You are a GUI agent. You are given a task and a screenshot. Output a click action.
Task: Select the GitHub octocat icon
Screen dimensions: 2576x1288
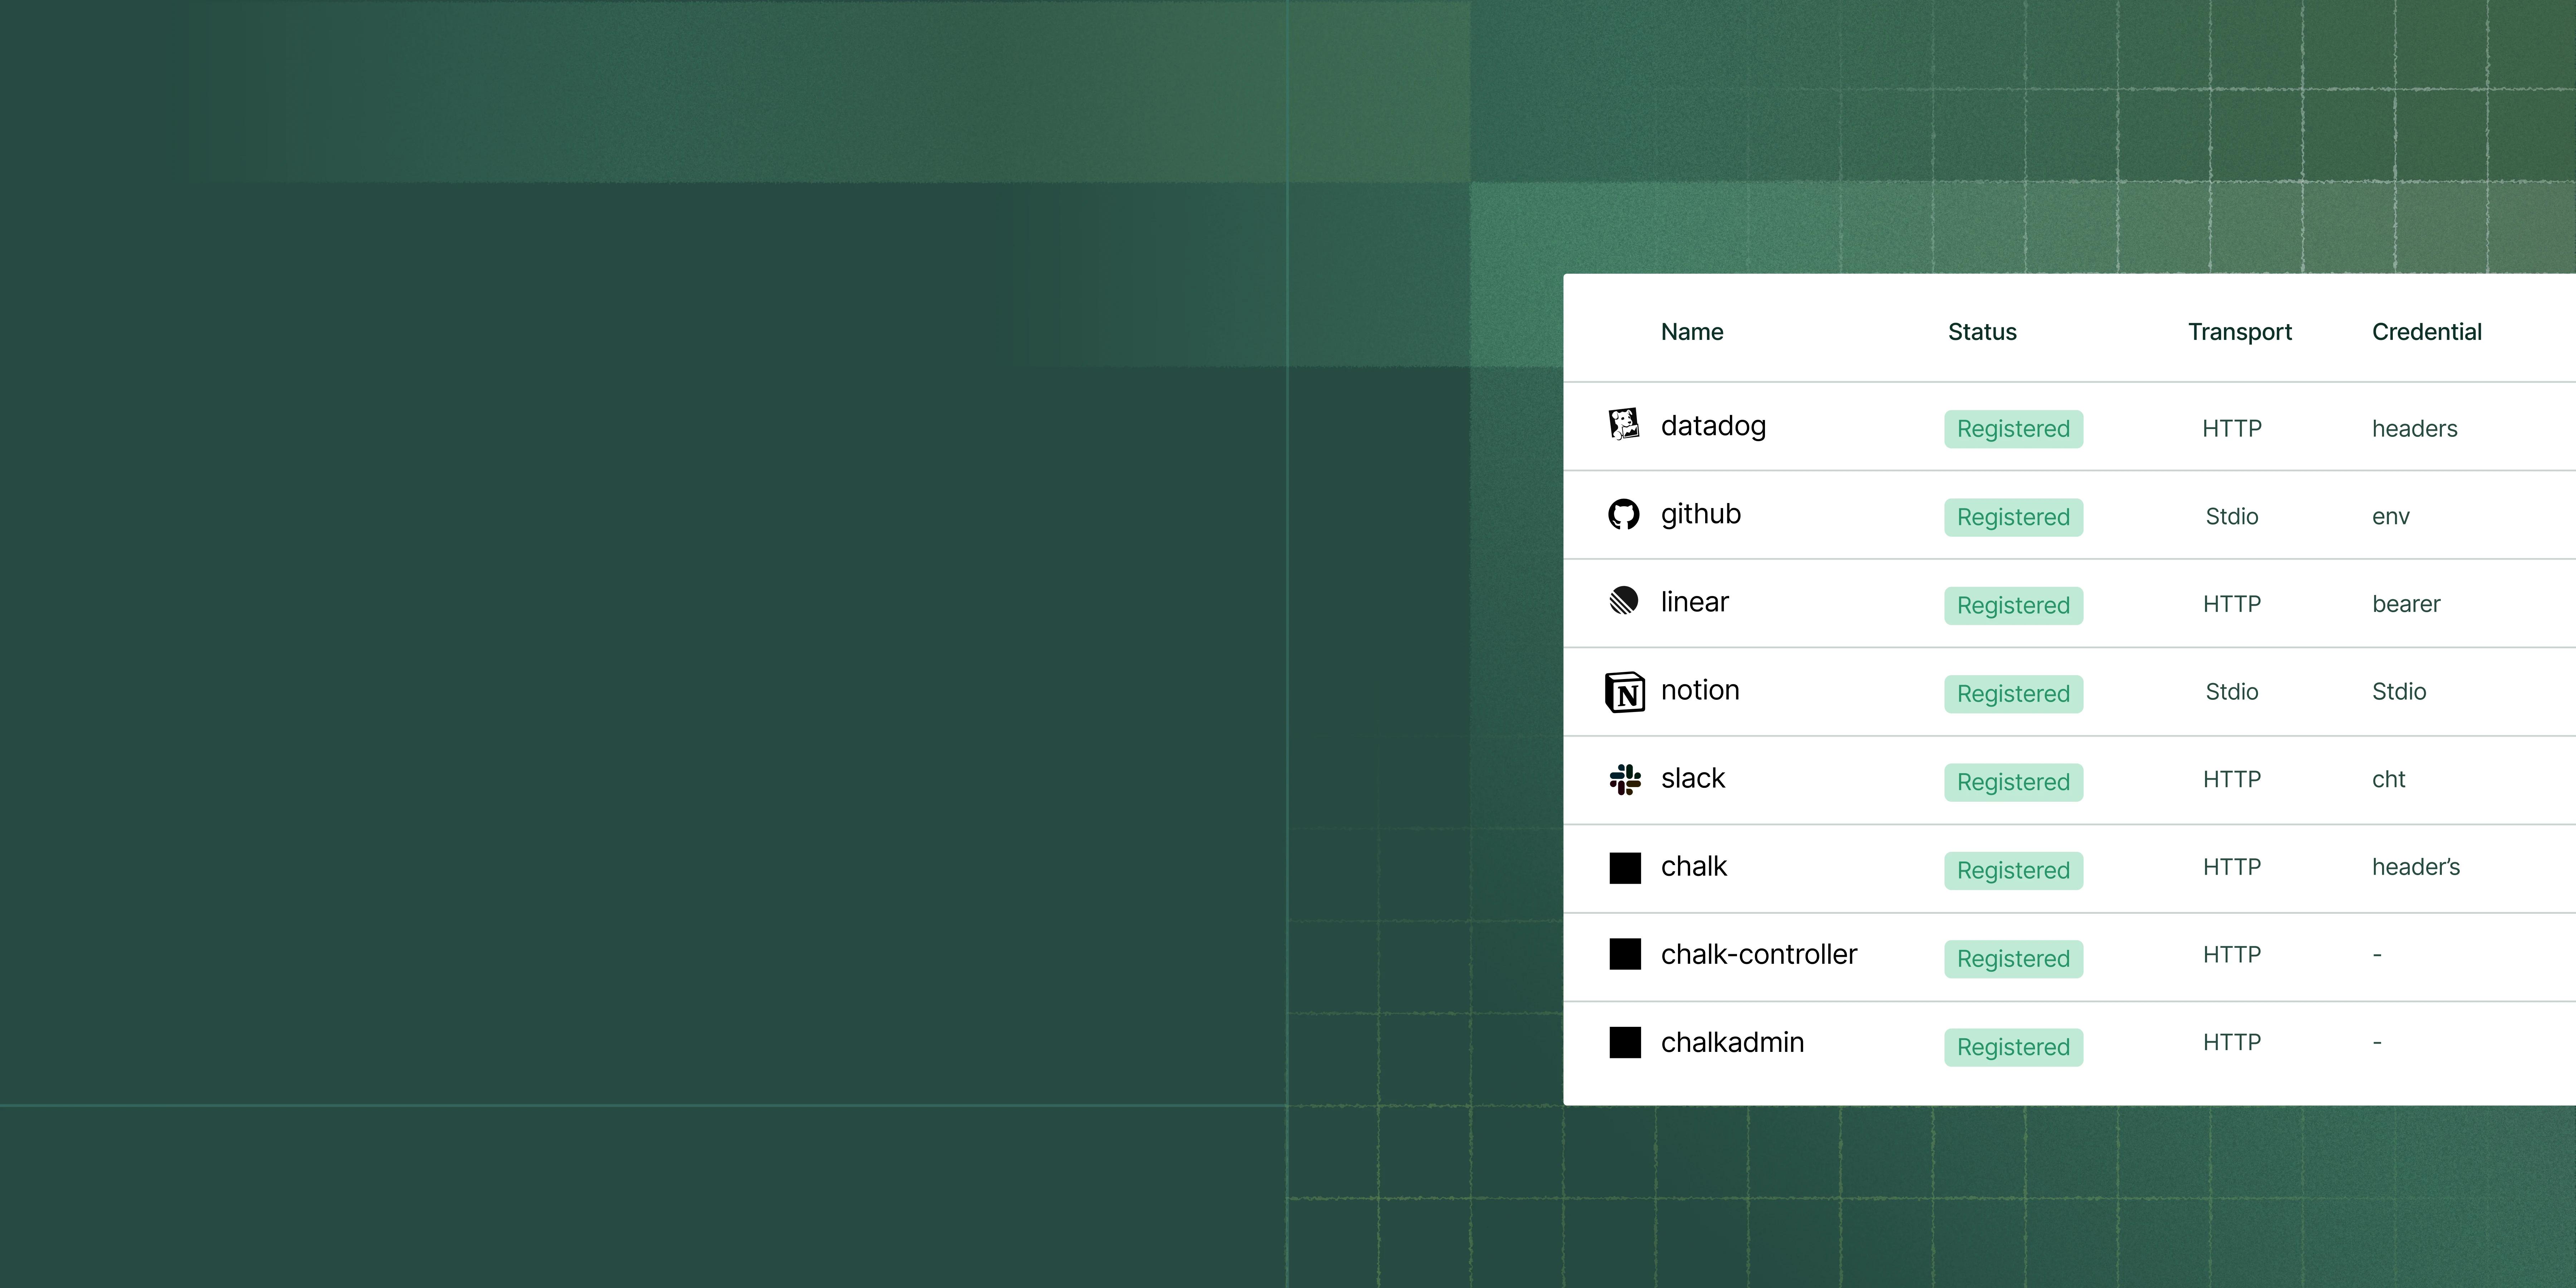1624,514
